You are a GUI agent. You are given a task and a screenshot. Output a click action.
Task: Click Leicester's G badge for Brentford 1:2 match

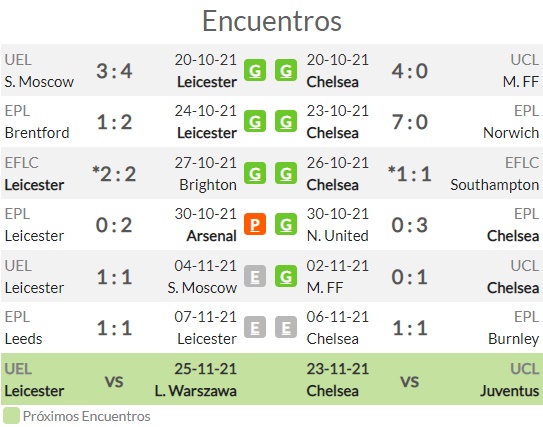255,122
